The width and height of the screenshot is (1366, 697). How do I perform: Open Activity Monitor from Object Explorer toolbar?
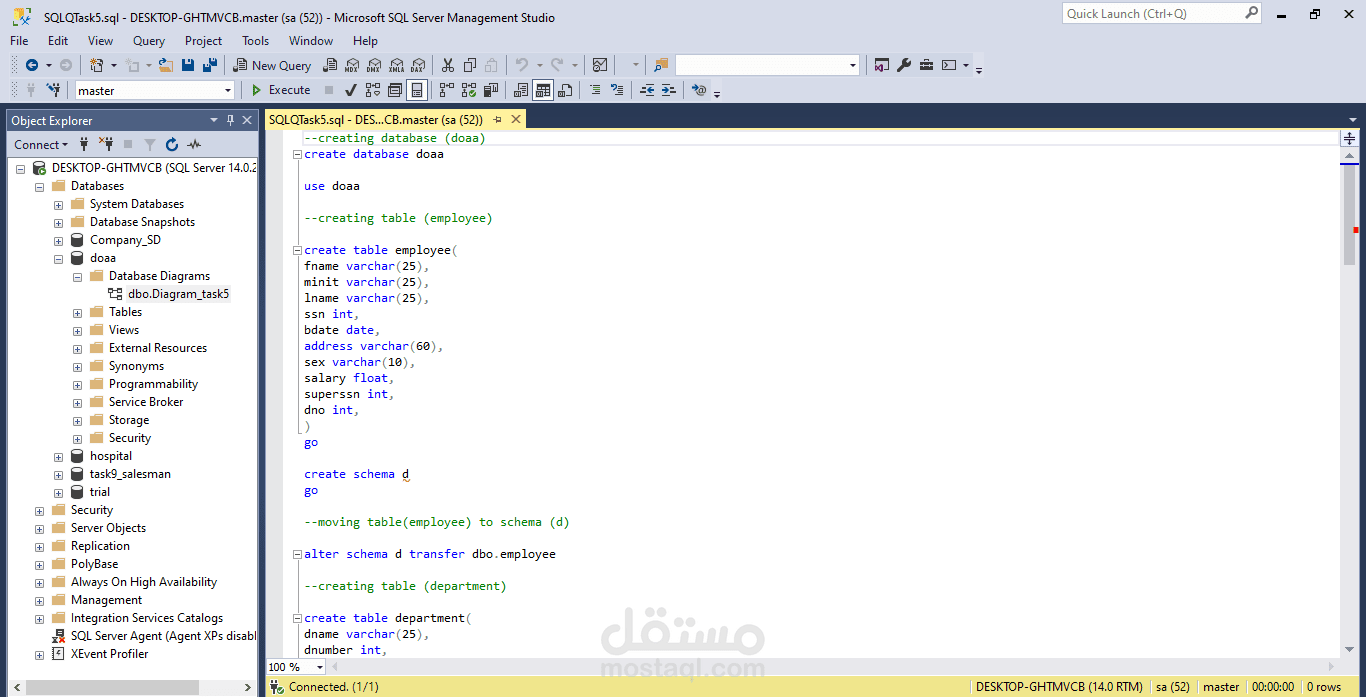coord(194,145)
